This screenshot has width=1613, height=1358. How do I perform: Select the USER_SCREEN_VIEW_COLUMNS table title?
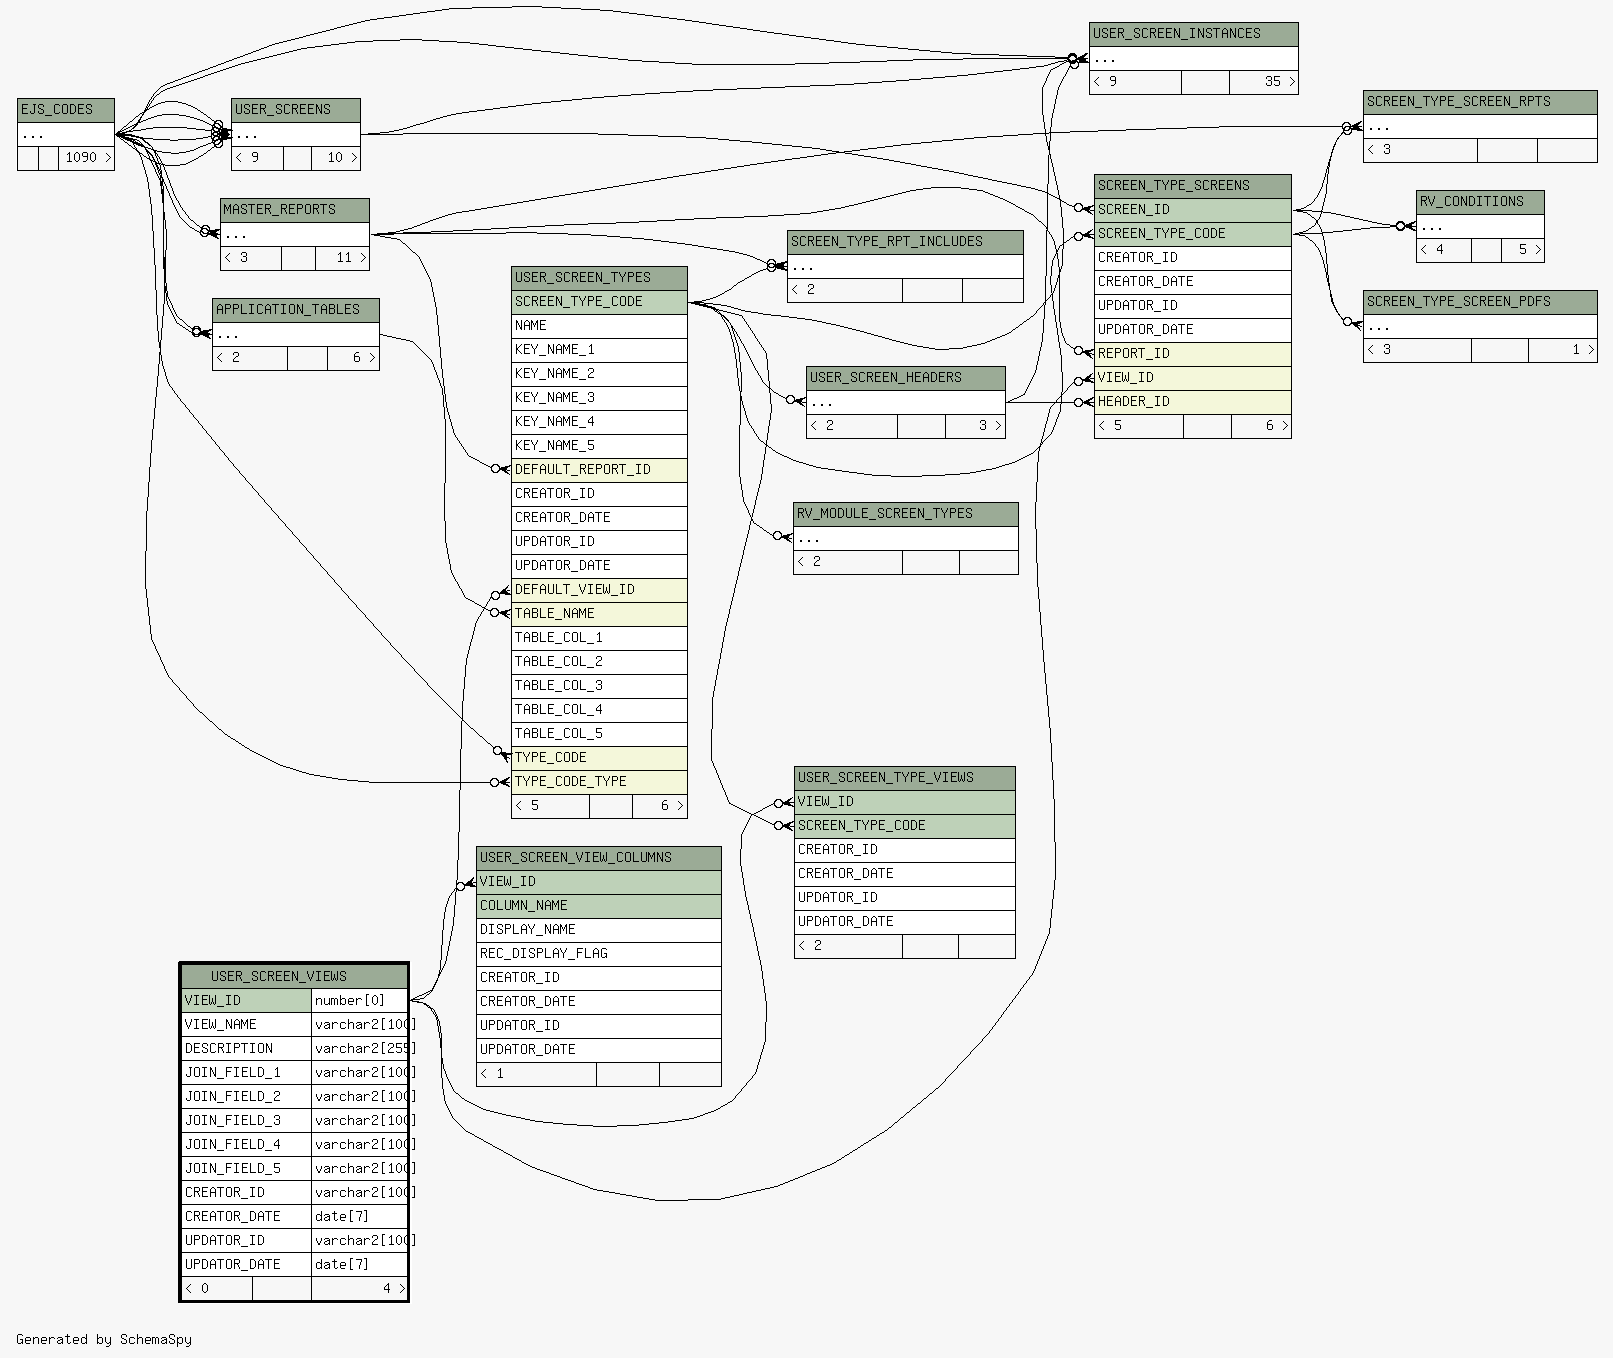[x=599, y=858]
